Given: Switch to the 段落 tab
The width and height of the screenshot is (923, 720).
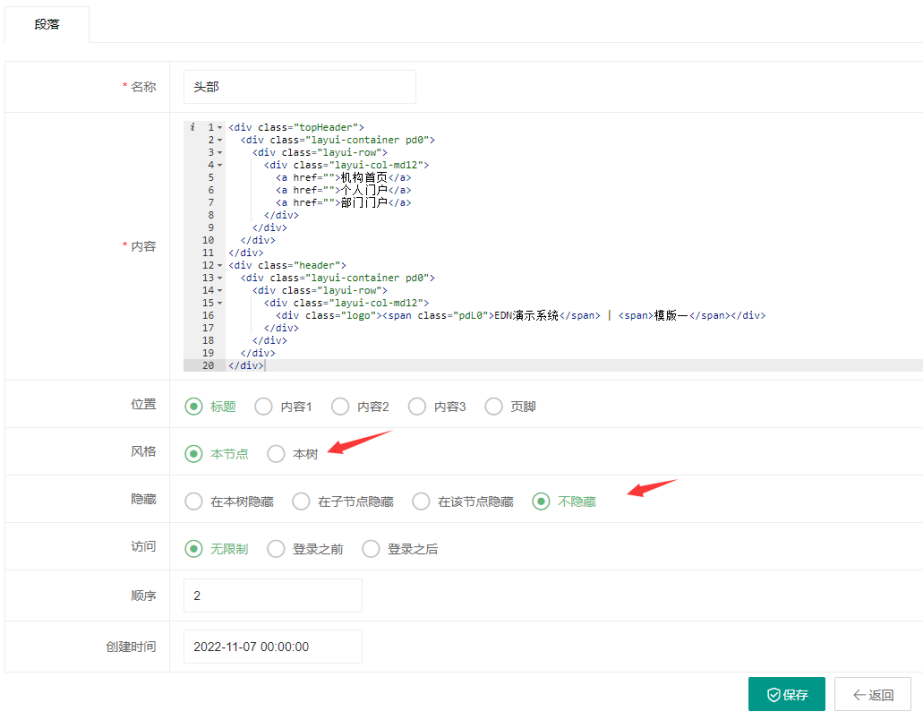Looking at the screenshot, I should tap(47, 25).
